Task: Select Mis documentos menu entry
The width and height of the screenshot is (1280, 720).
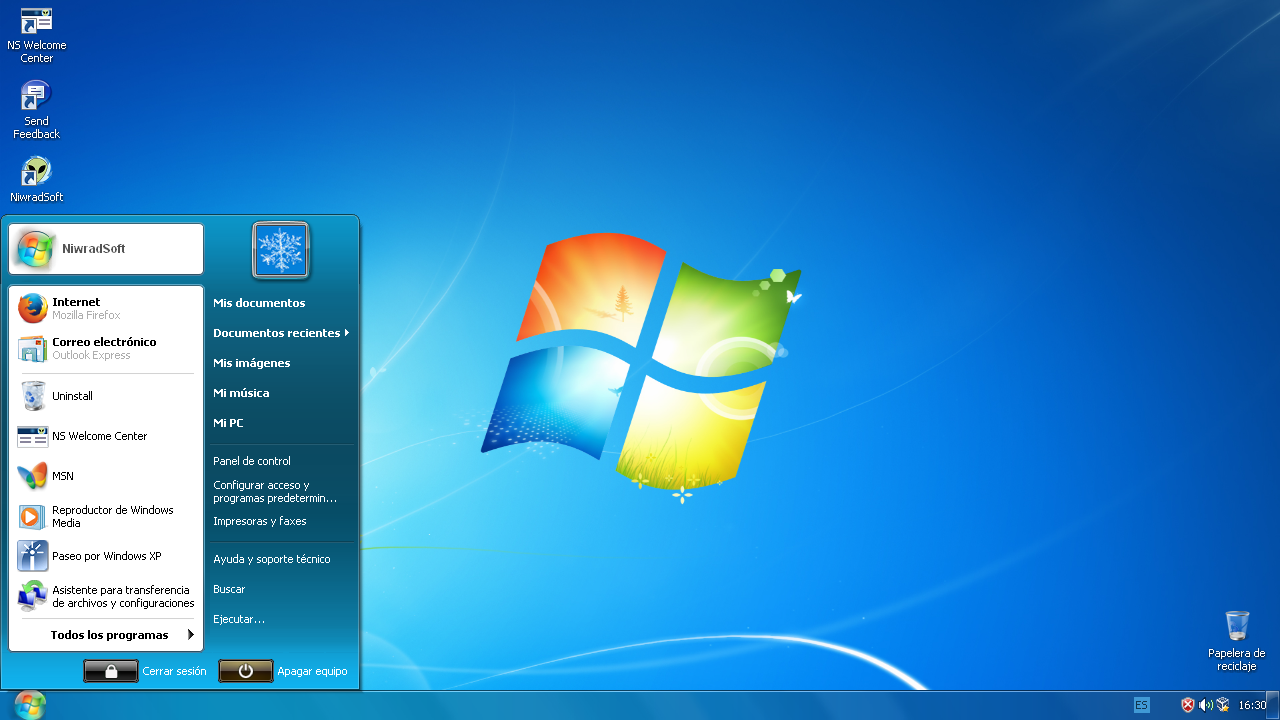Action: (x=259, y=303)
